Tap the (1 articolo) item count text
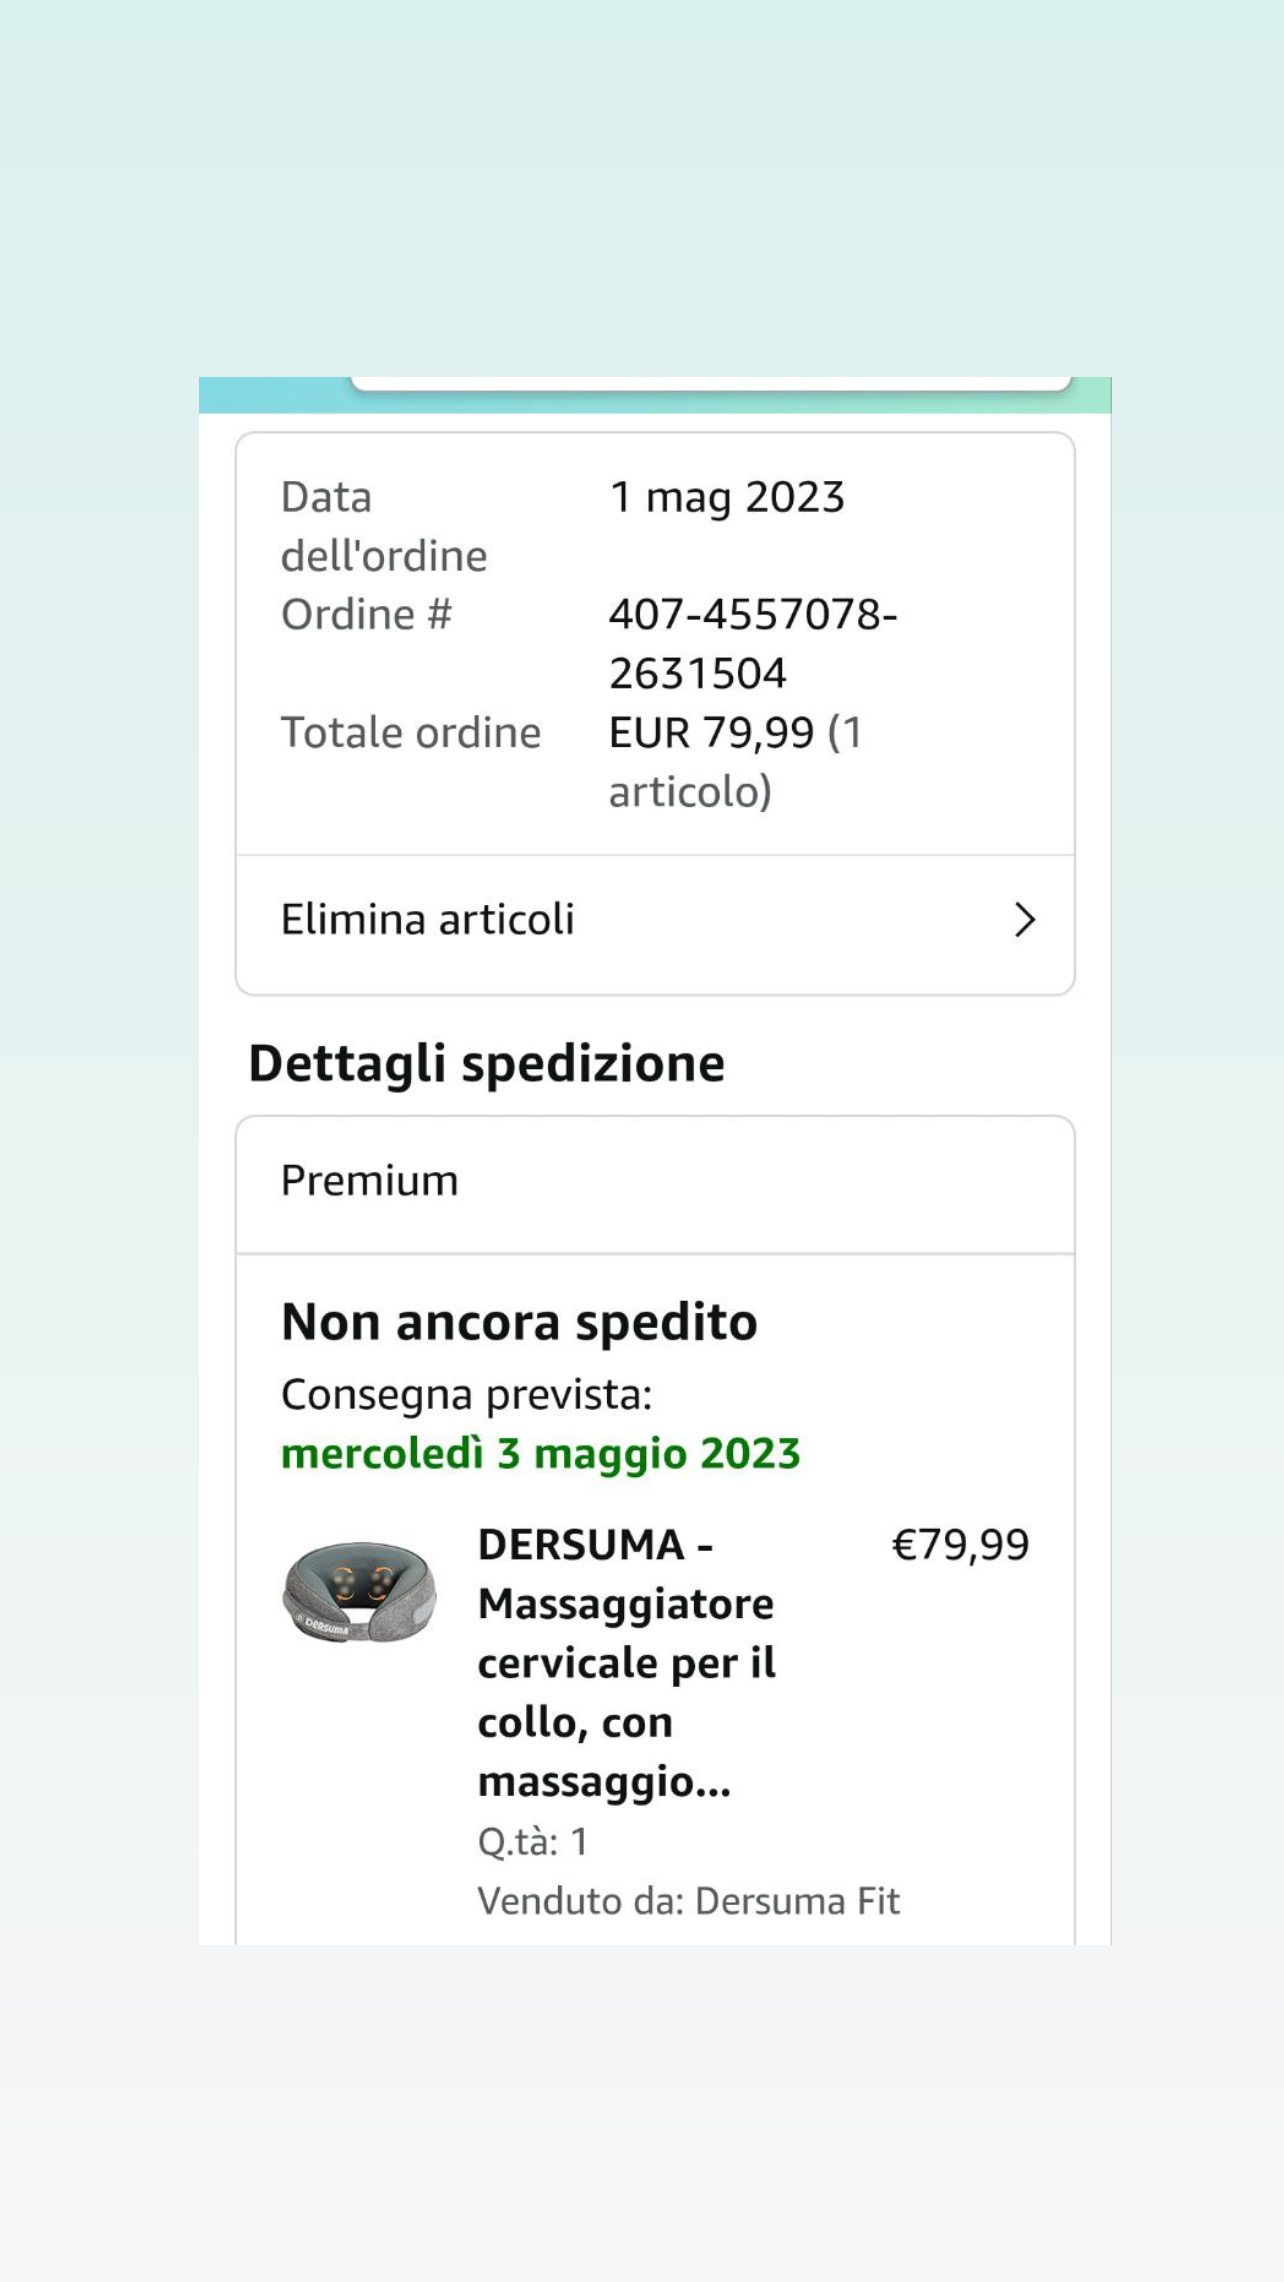This screenshot has height=2282, width=1284. click(690, 792)
